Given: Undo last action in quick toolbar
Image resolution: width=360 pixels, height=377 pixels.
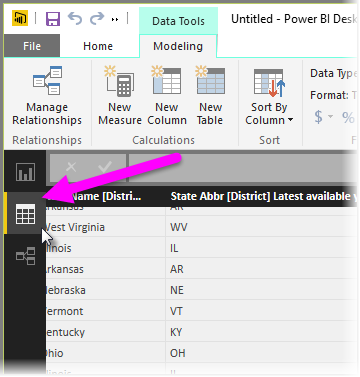Looking at the screenshot, I should 75,19.
